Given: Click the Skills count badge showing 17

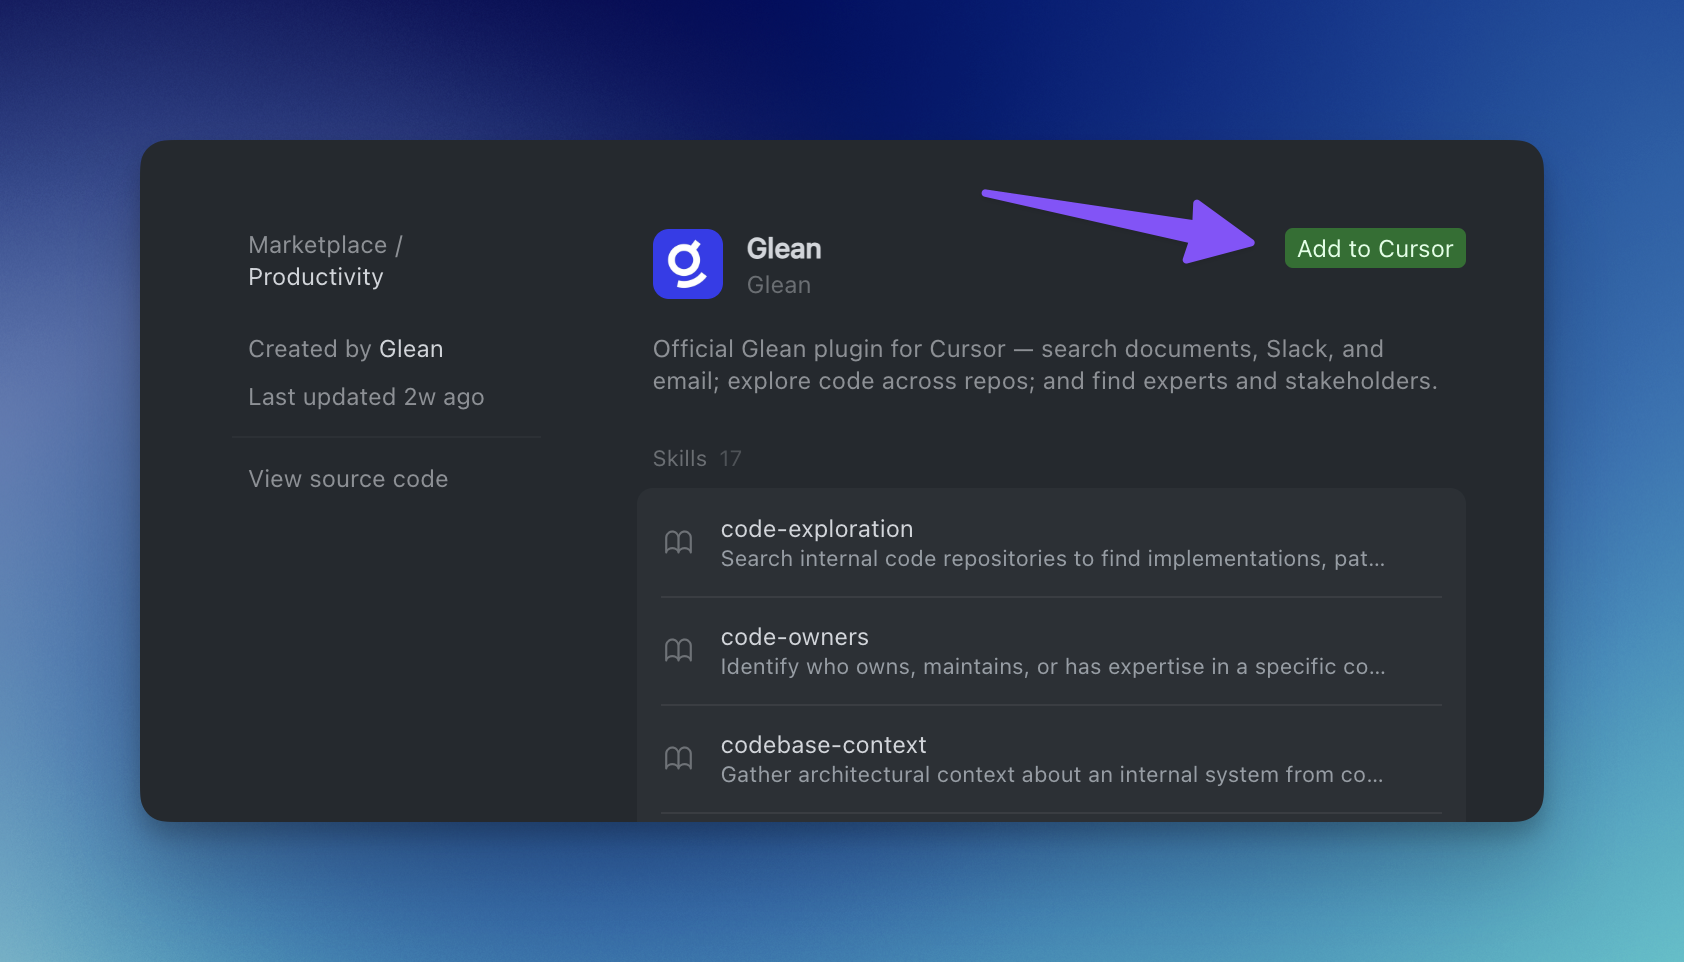Looking at the screenshot, I should coord(731,458).
